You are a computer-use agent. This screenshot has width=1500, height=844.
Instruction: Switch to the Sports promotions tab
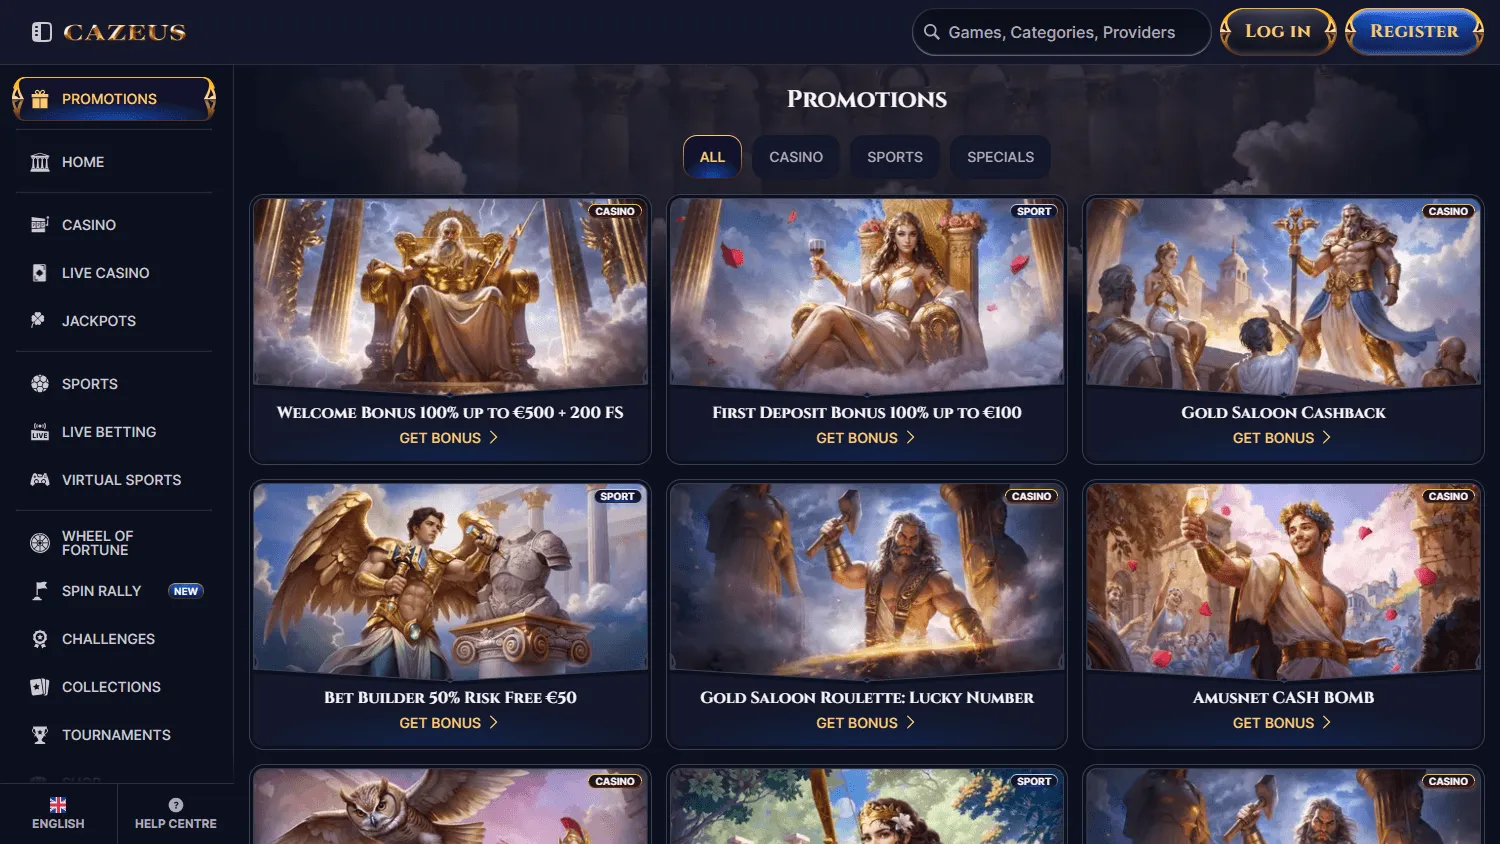click(895, 157)
